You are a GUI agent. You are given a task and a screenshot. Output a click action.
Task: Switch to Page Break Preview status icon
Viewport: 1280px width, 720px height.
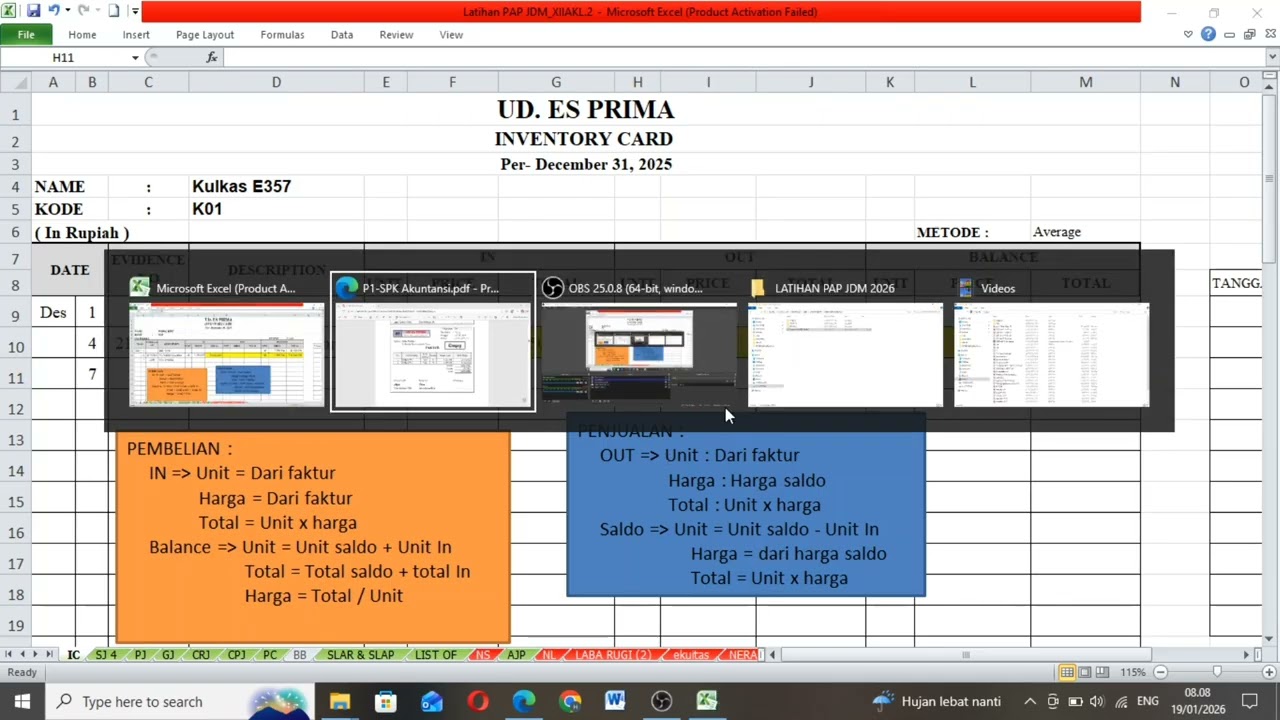point(1102,672)
